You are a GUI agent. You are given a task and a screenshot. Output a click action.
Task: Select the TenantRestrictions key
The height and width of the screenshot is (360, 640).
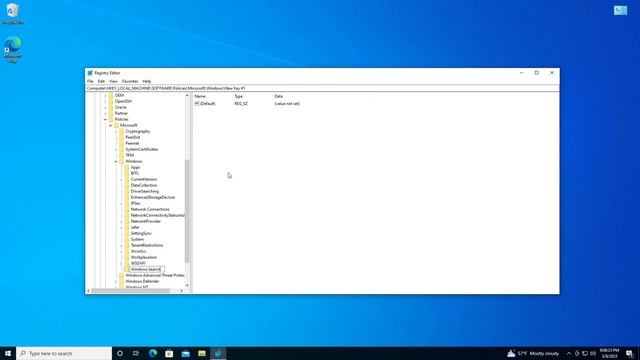pyautogui.click(x=147, y=245)
